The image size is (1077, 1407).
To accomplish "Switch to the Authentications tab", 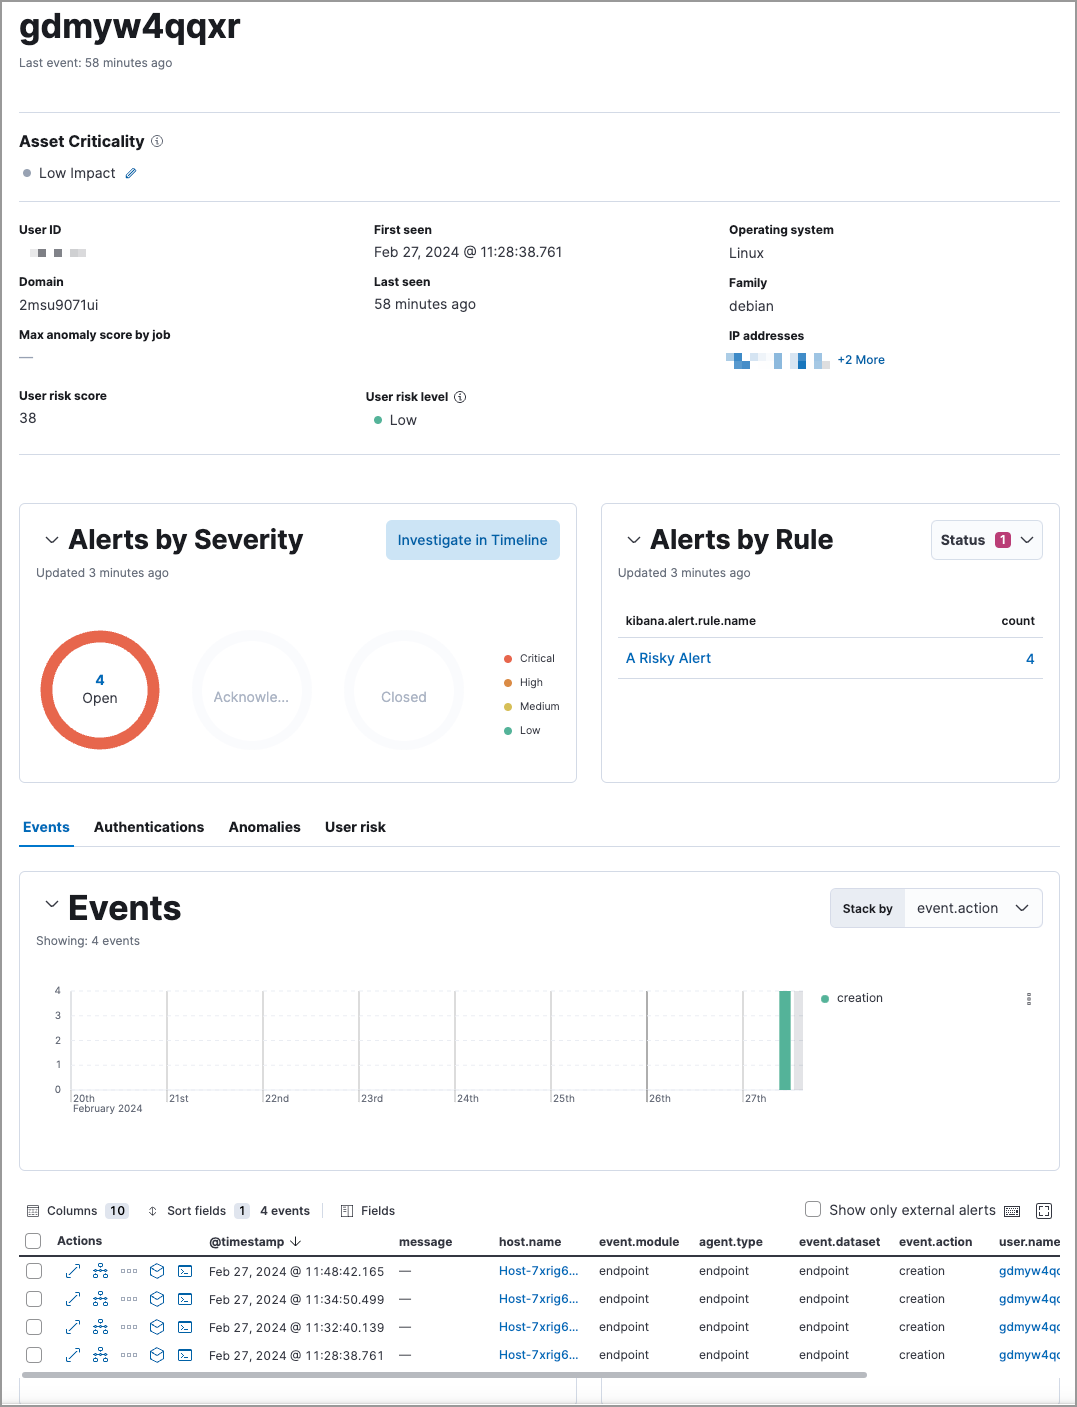I will tap(148, 827).
